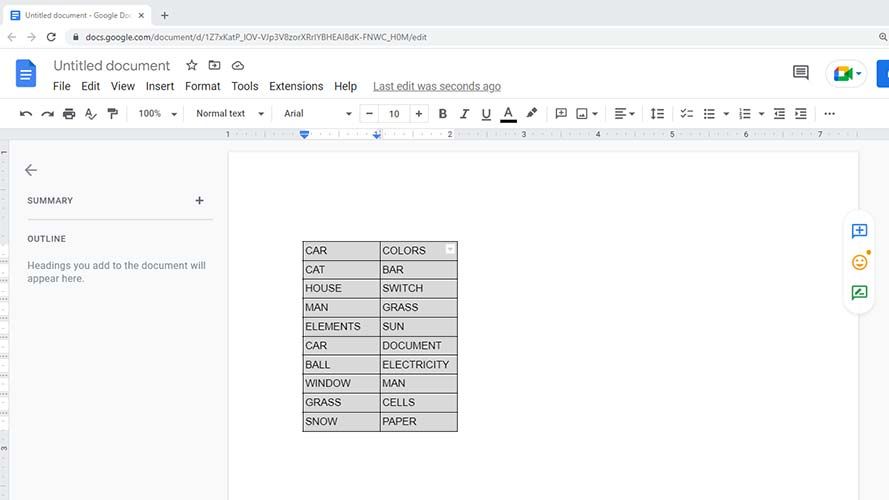Add a comment from the toolbar
889x500 pixels.
[561, 113]
